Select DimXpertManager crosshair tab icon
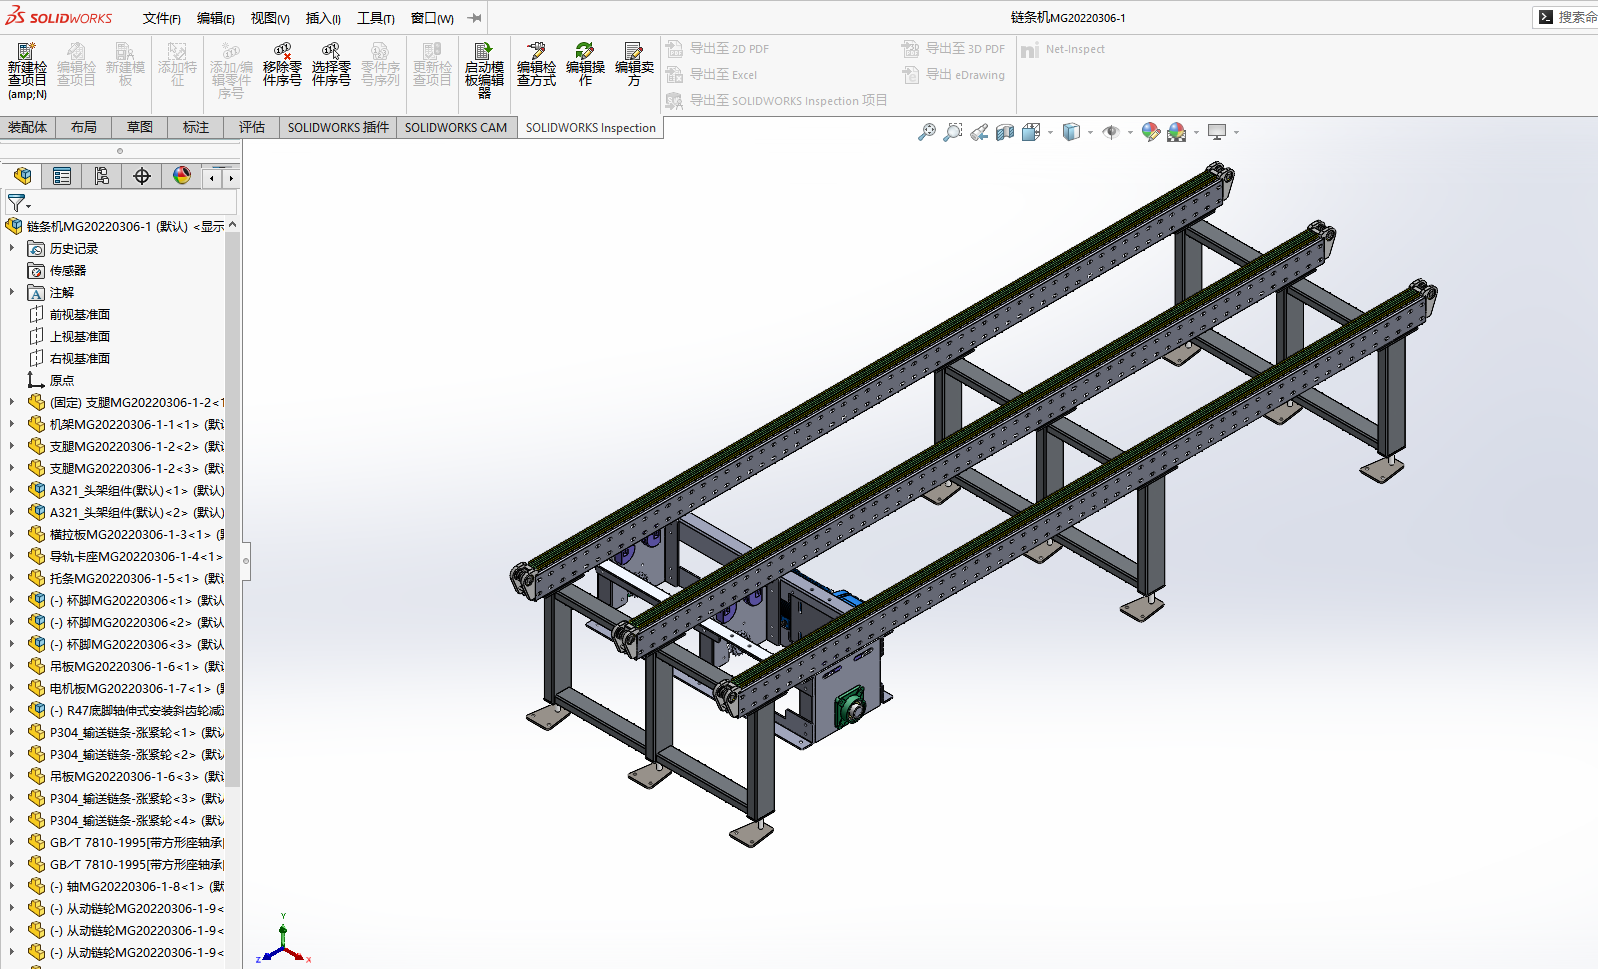 pos(142,177)
